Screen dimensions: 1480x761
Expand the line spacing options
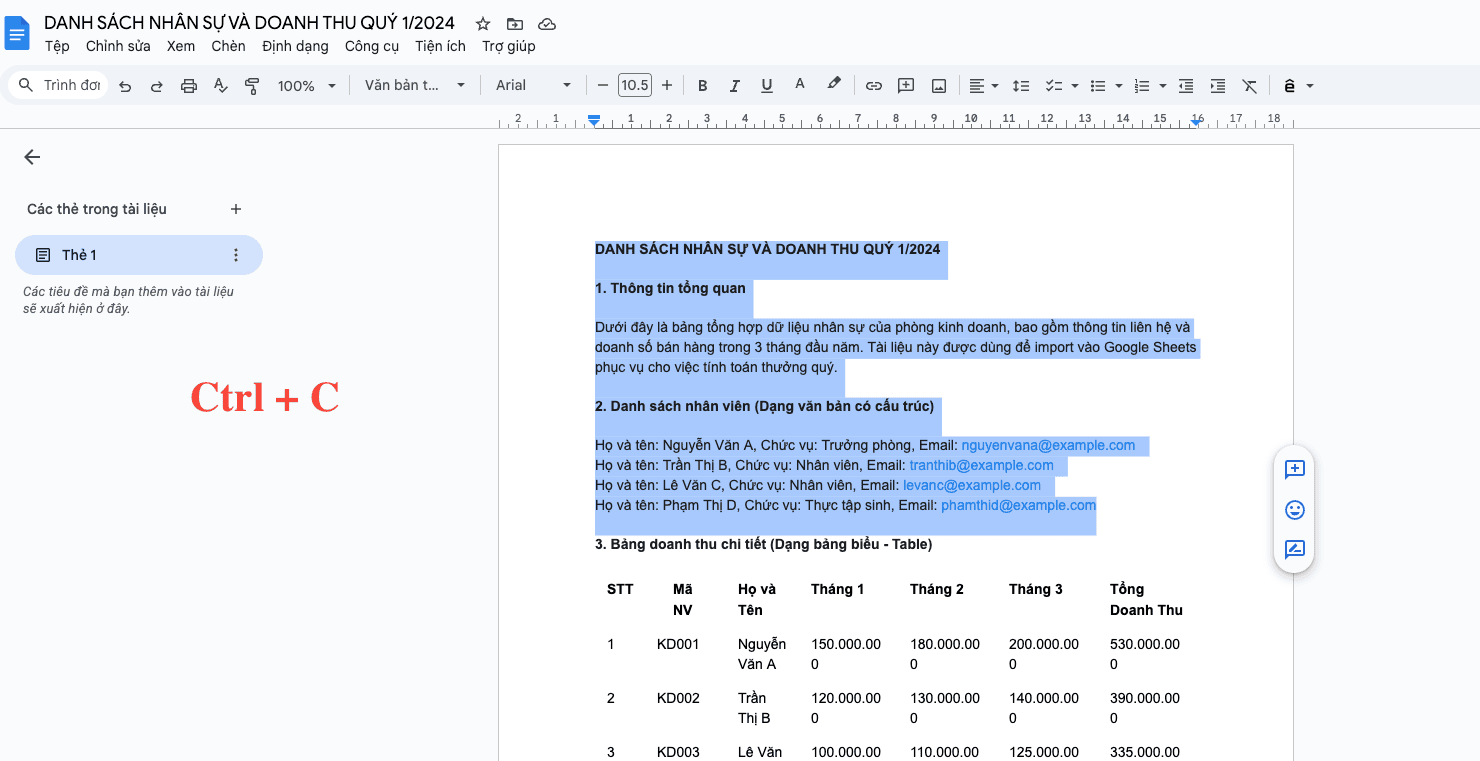[1021, 85]
